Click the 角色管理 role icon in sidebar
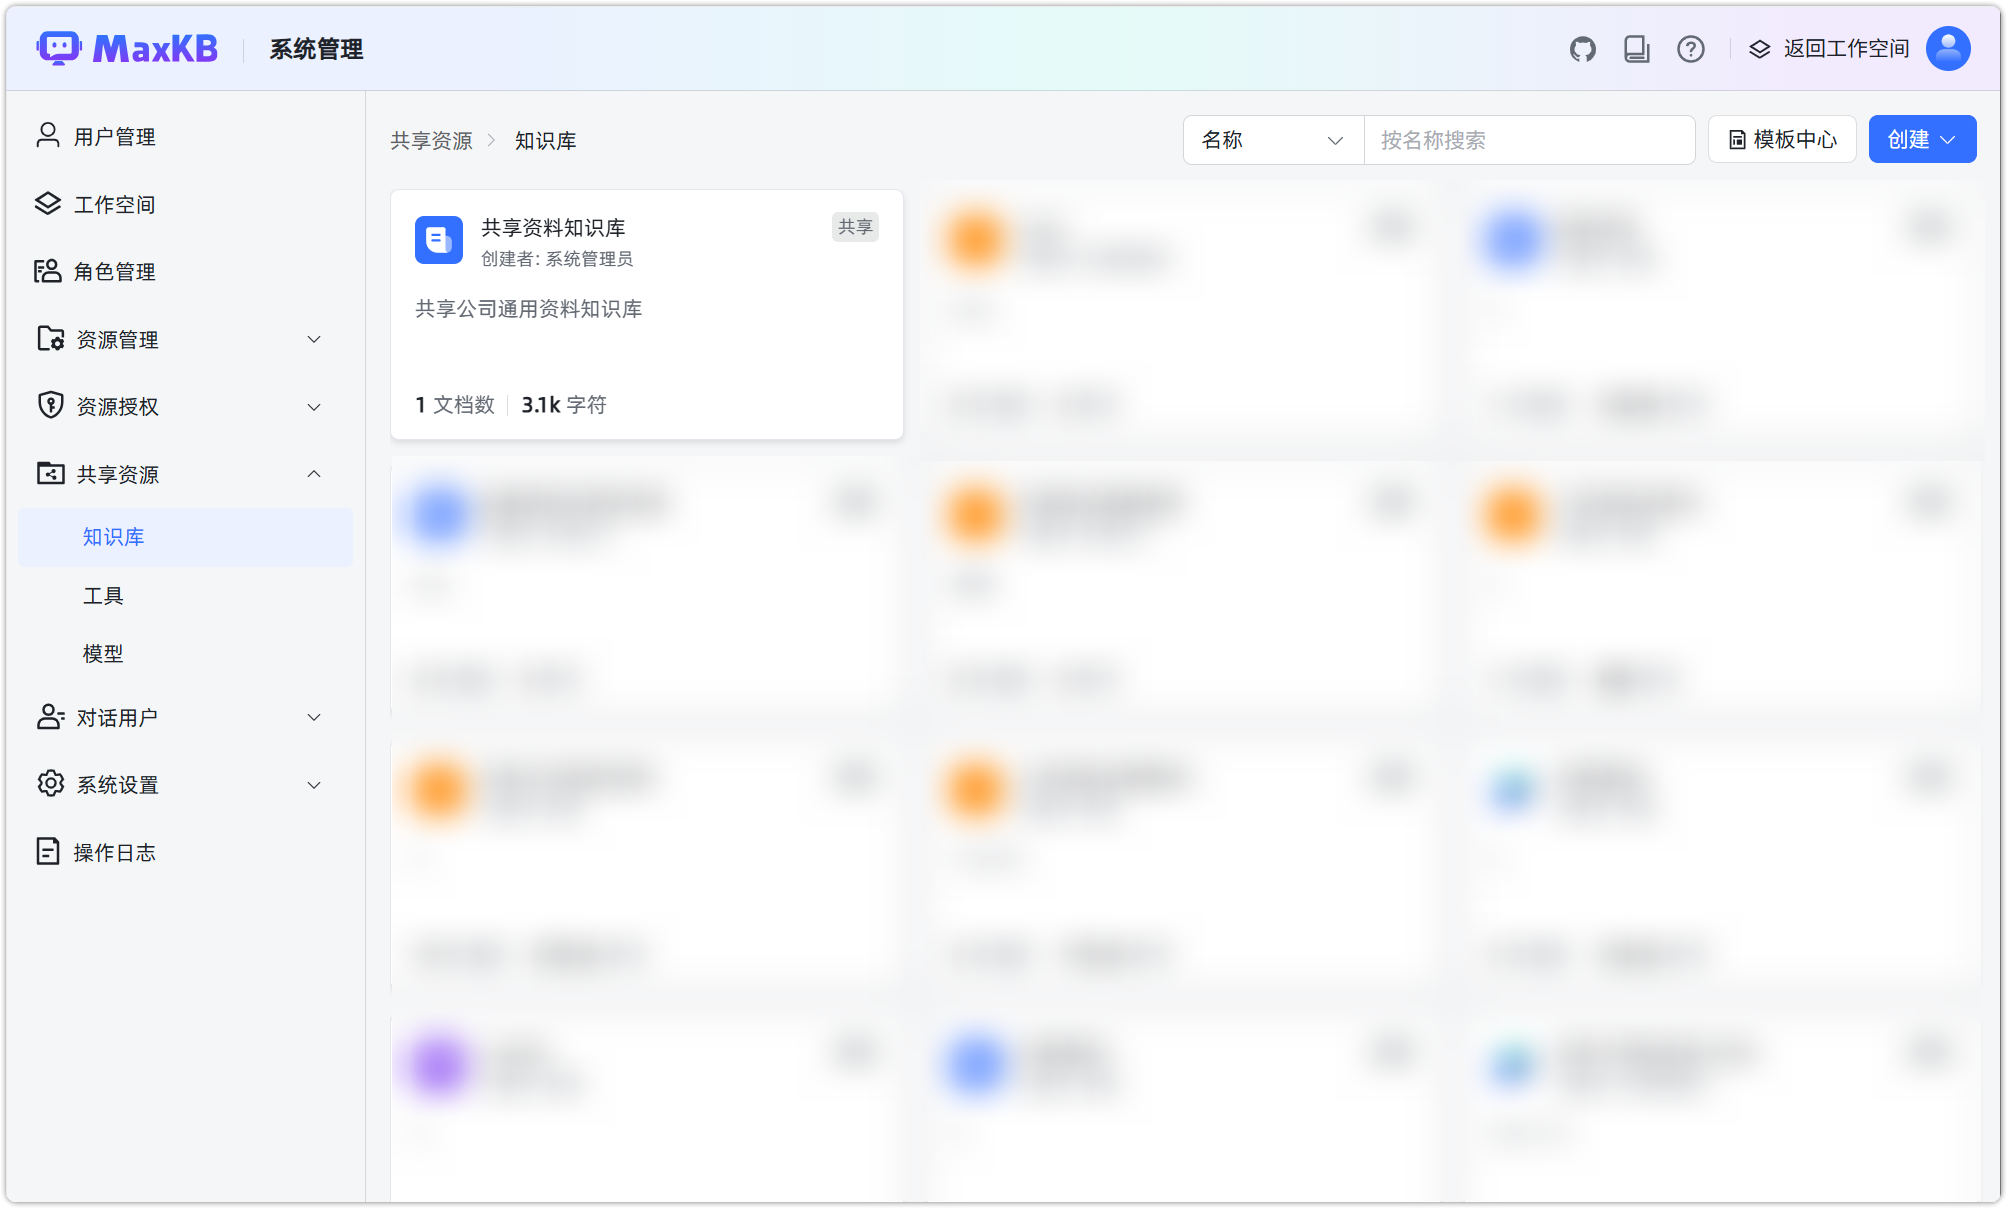 coord(47,271)
